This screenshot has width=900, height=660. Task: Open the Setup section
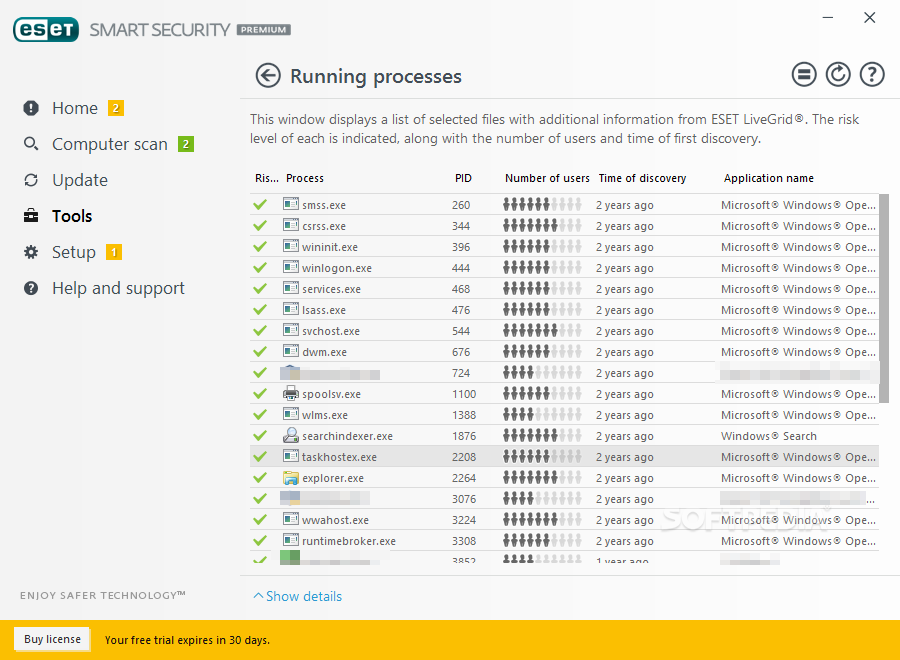pyautogui.click(x=73, y=253)
